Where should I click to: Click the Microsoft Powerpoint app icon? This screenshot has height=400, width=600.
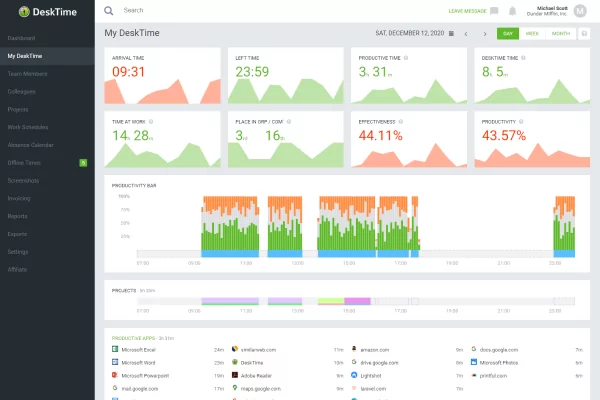click(115, 375)
